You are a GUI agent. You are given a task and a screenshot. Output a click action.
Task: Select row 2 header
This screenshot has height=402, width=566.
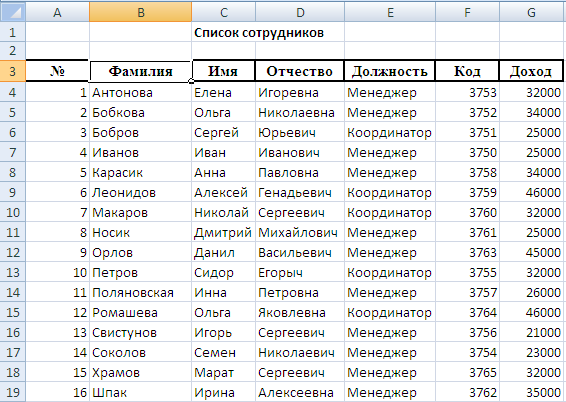tap(13, 51)
